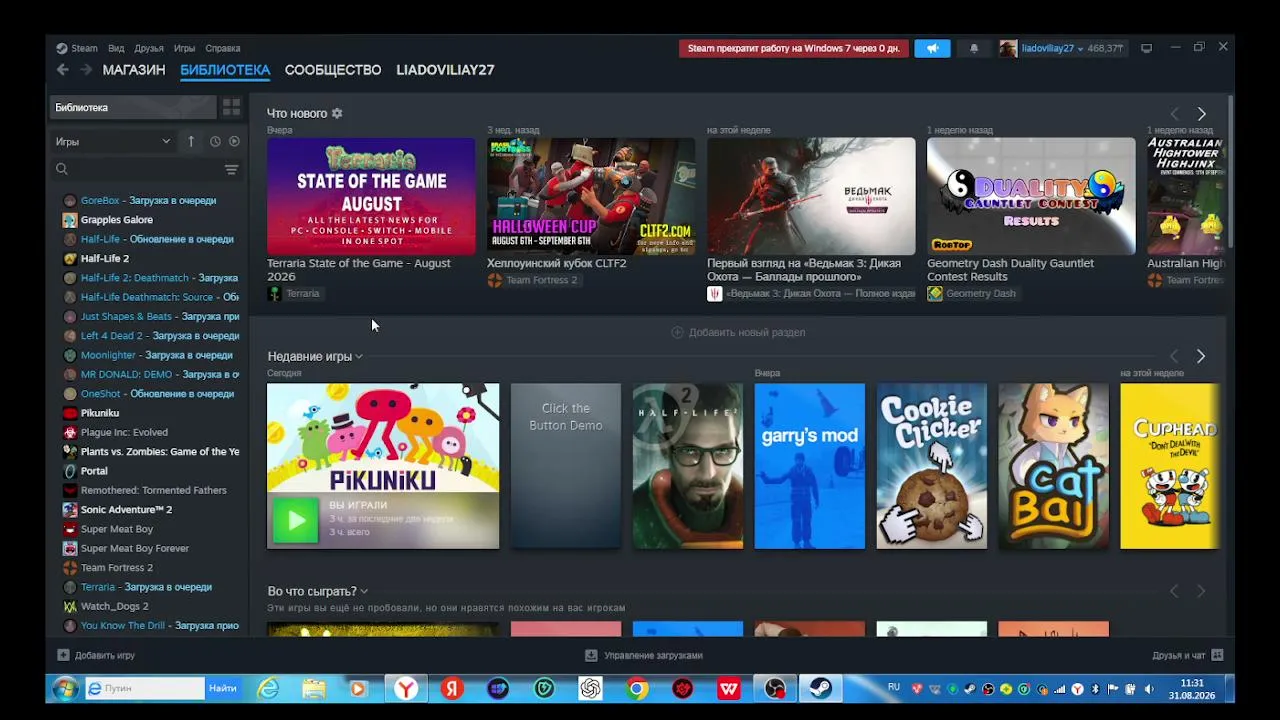
Task: Open the Вид menu
Action: tap(116, 48)
